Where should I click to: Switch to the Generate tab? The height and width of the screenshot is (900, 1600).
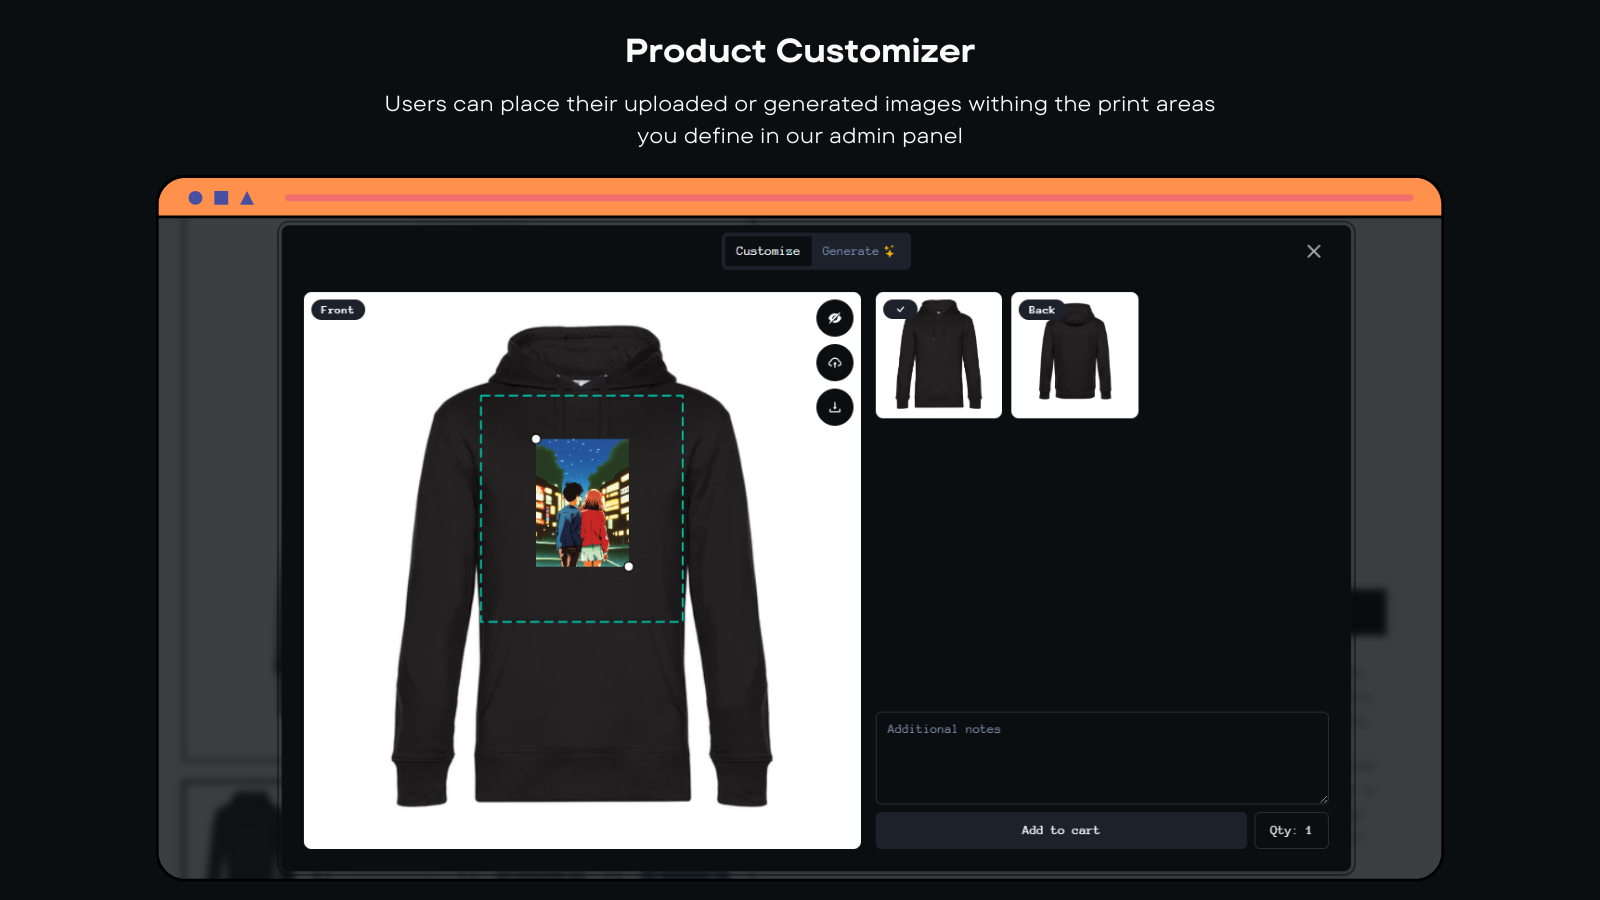tap(859, 251)
